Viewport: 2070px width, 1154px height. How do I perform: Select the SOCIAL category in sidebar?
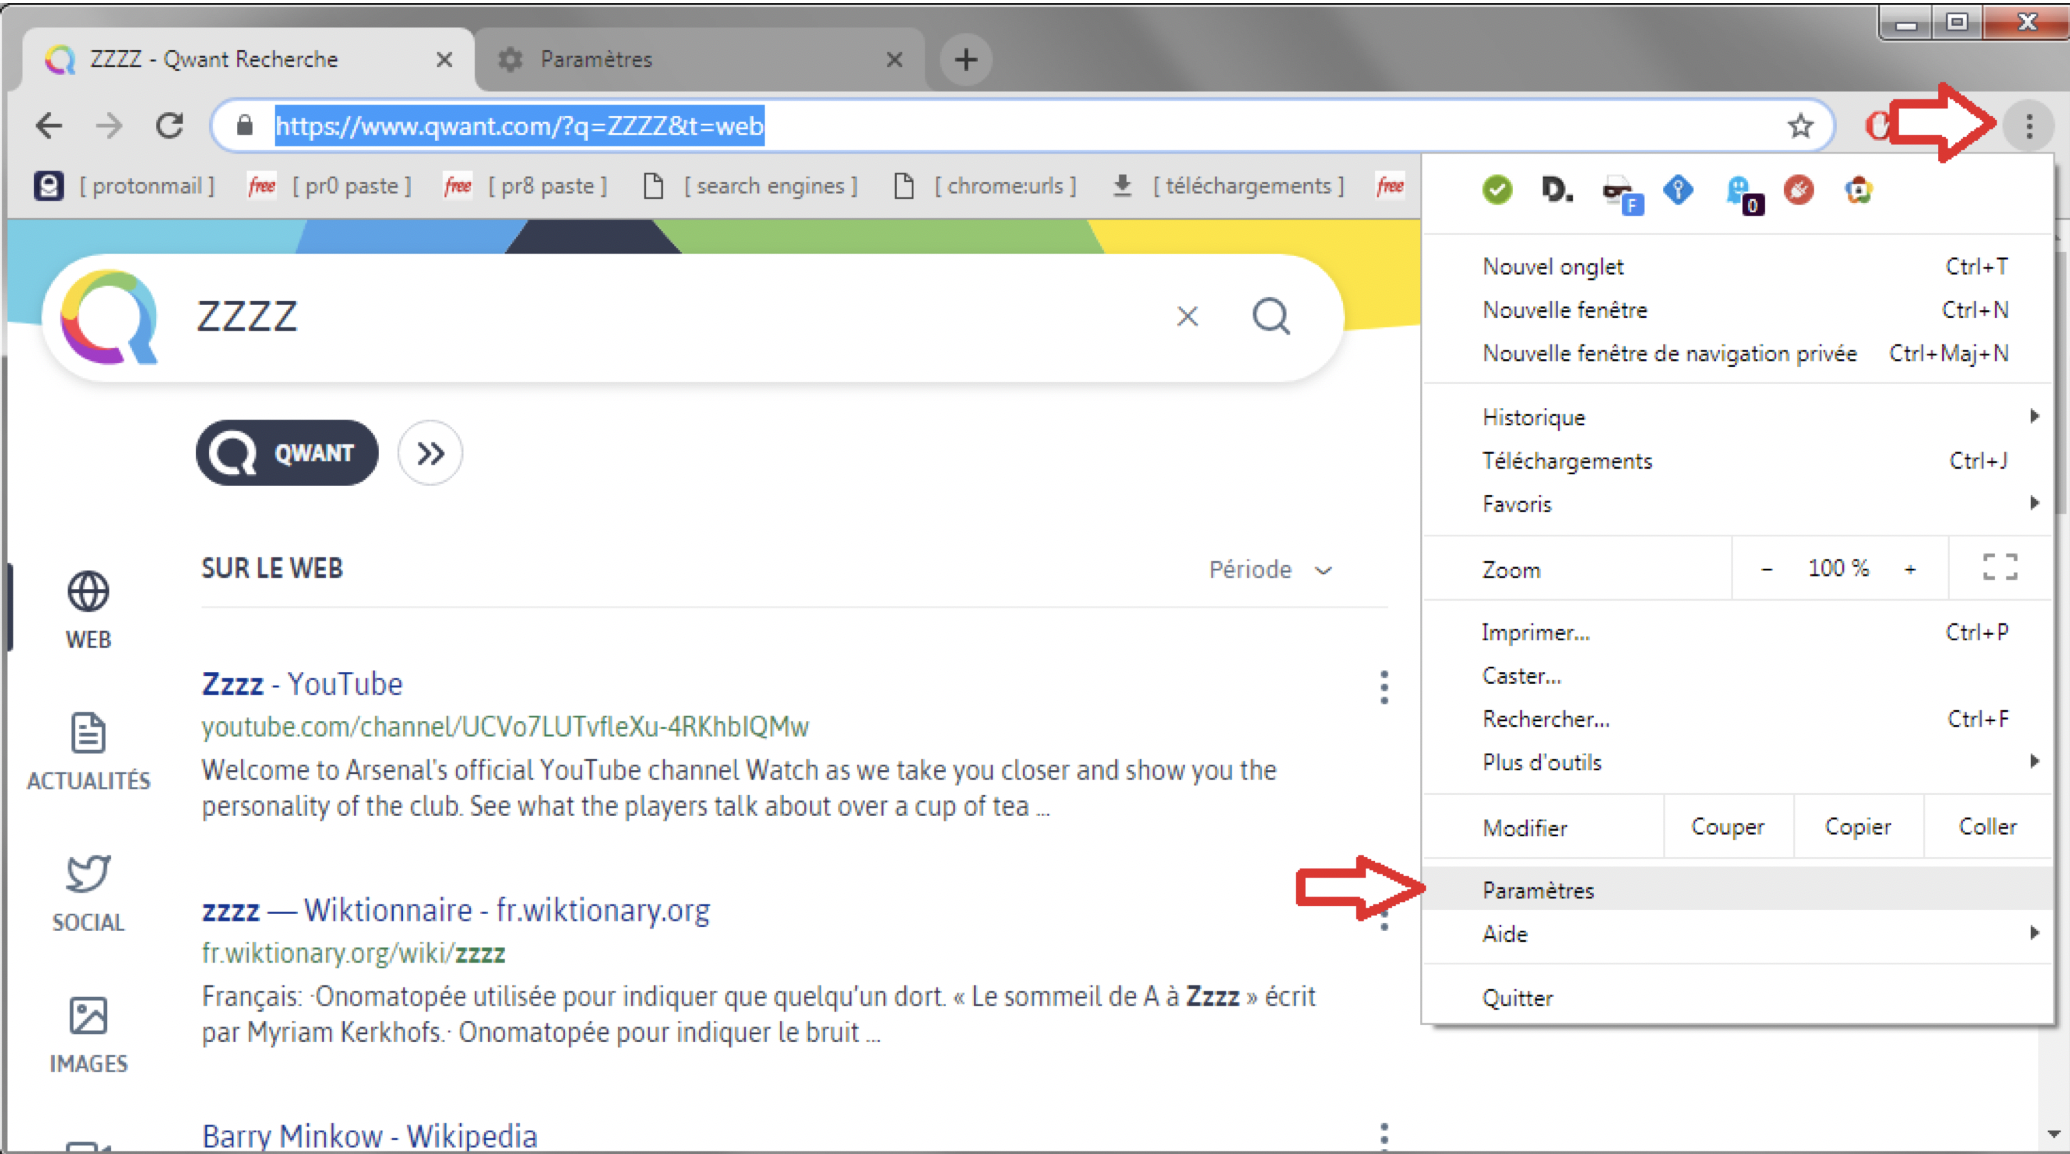(88, 893)
